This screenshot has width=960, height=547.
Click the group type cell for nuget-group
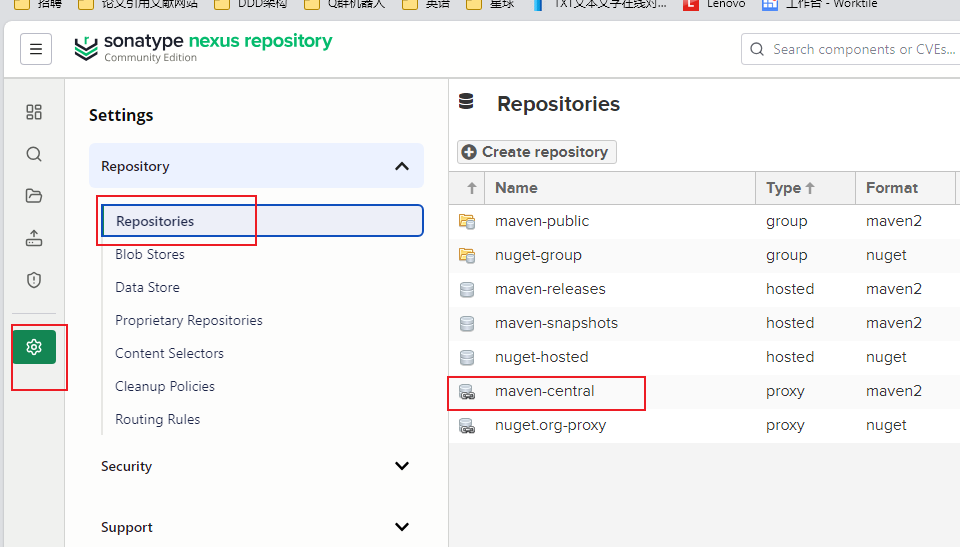pos(786,255)
